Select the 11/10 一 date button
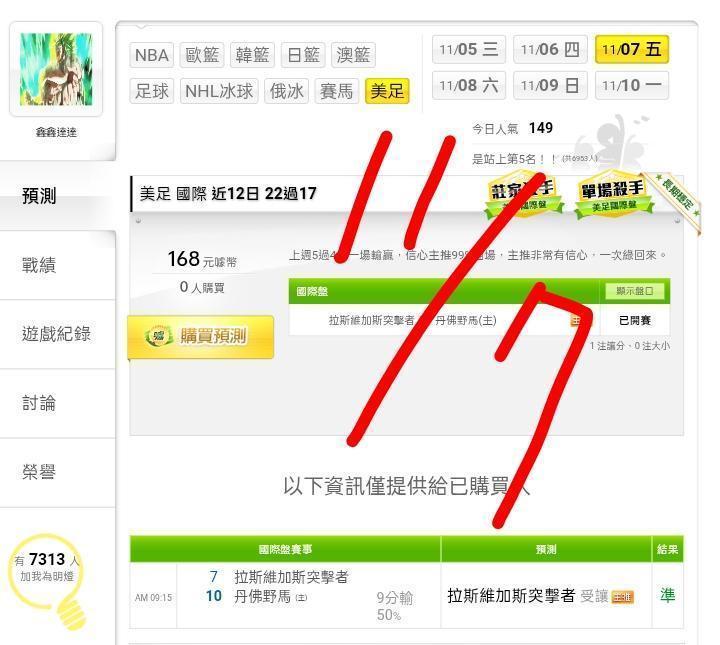Image resolution: width=720 pixels, height=645 pixels. 631,85
